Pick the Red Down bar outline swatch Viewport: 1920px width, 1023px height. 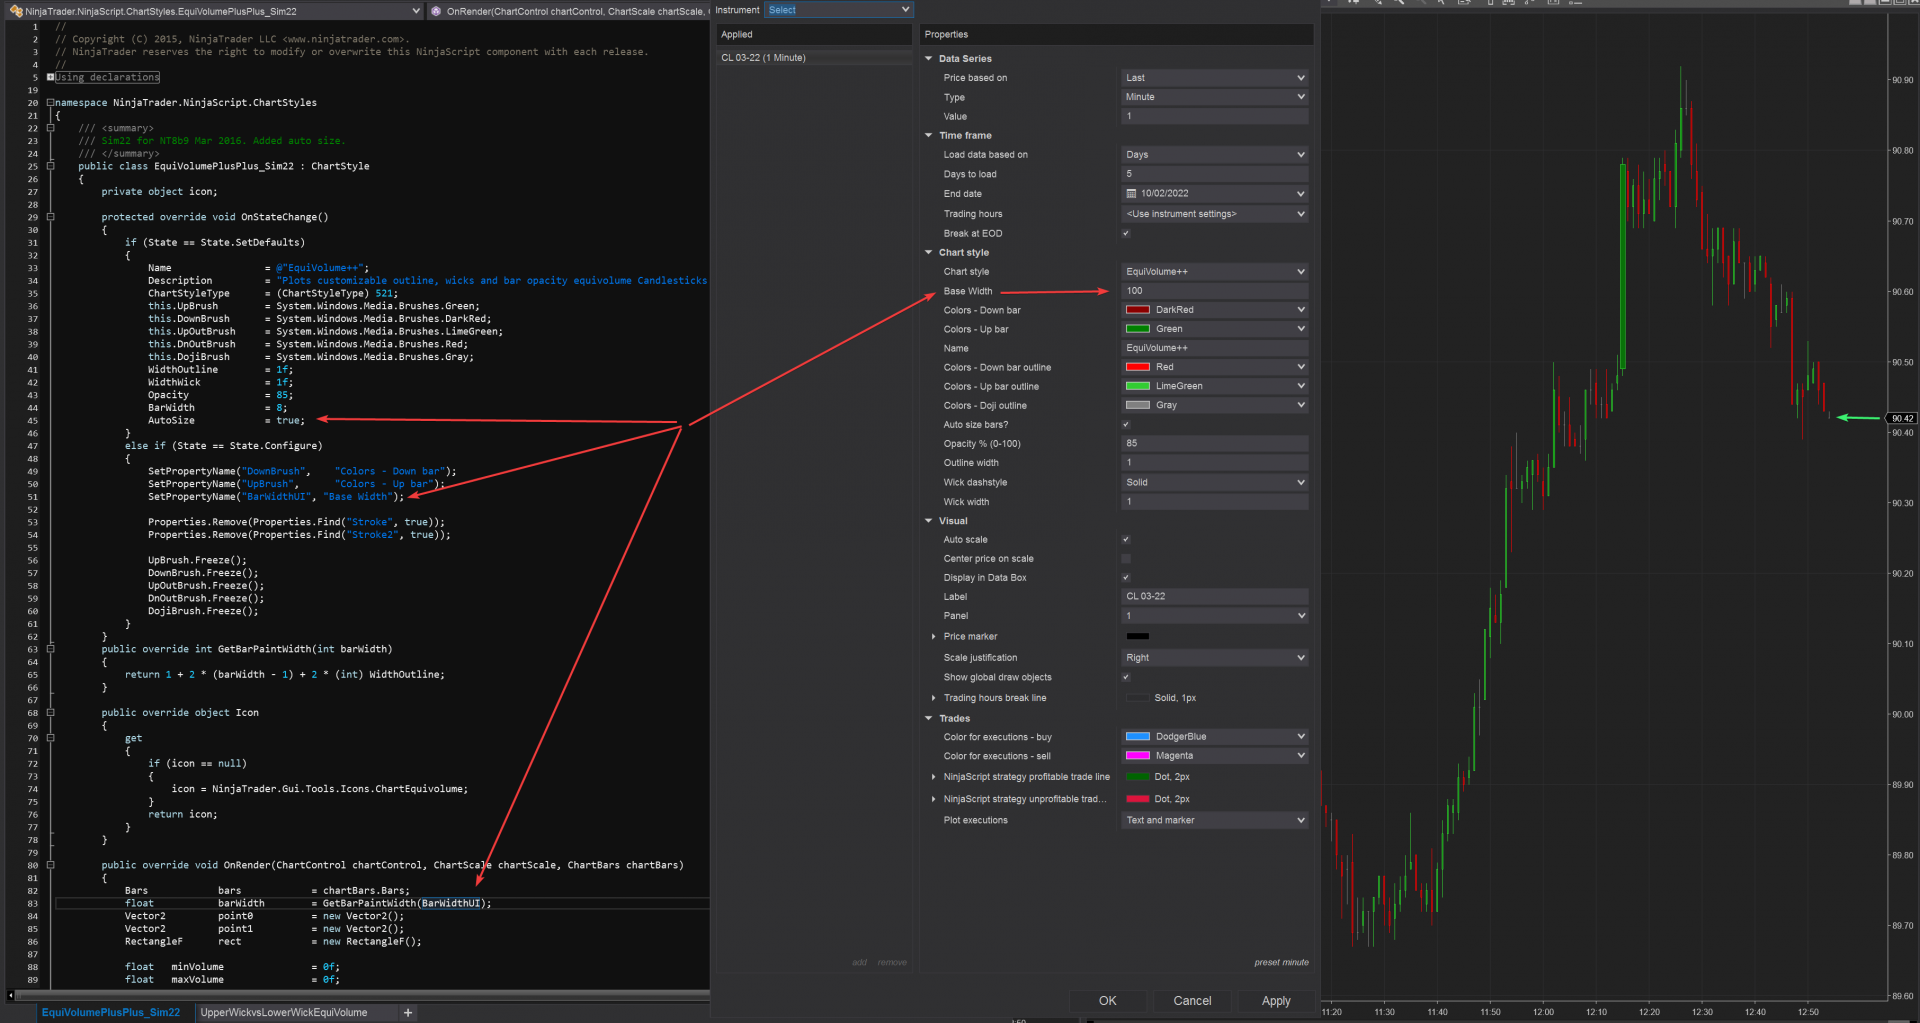tap(1137, 367)
